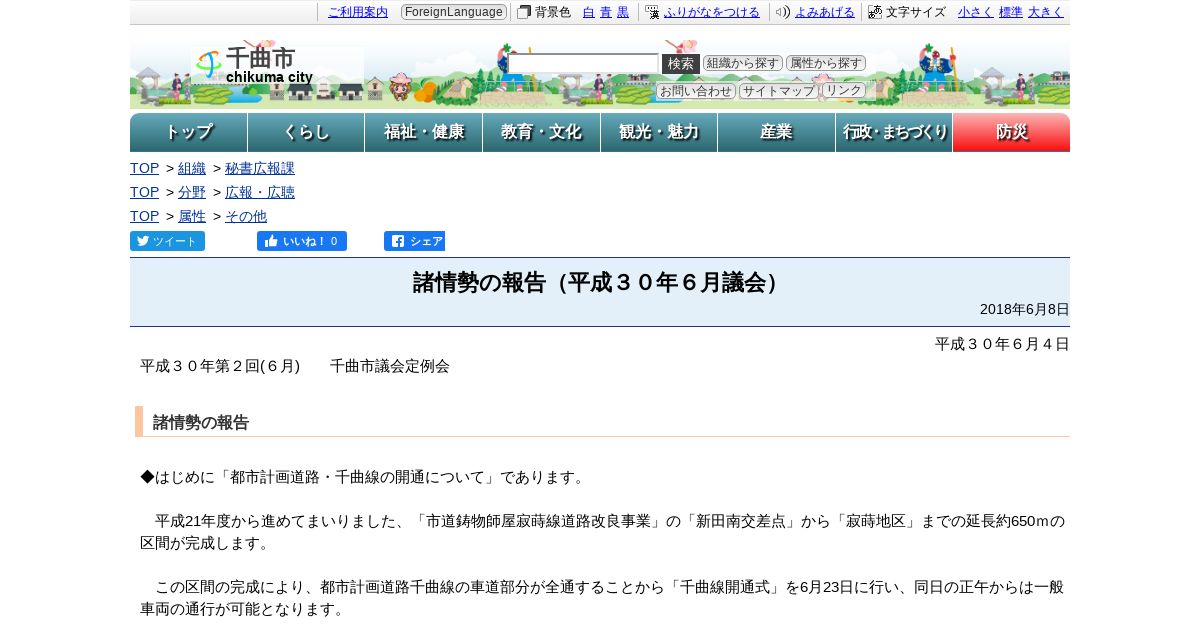
Task: Open the くらし navigation tab
Action: pos(306,132)
